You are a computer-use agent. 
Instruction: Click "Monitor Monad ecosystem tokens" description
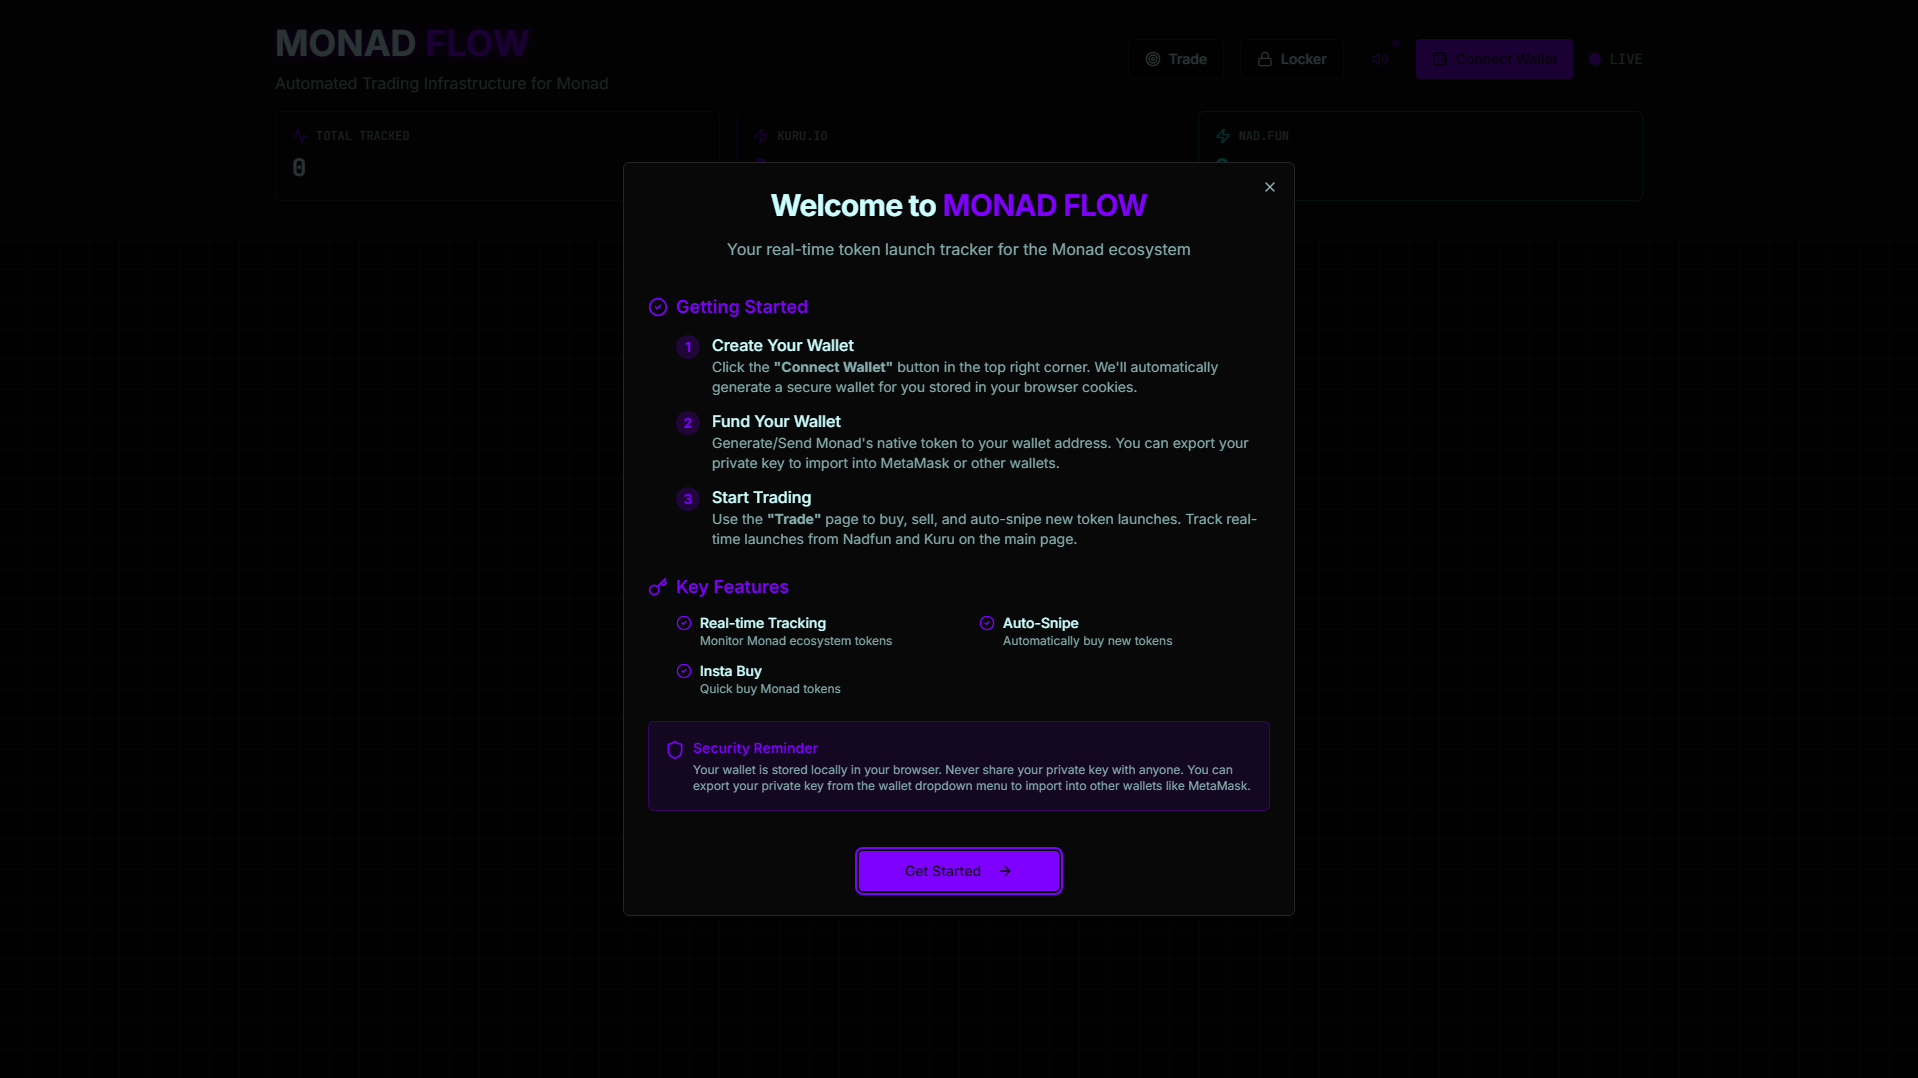click(x=796, y=641)
